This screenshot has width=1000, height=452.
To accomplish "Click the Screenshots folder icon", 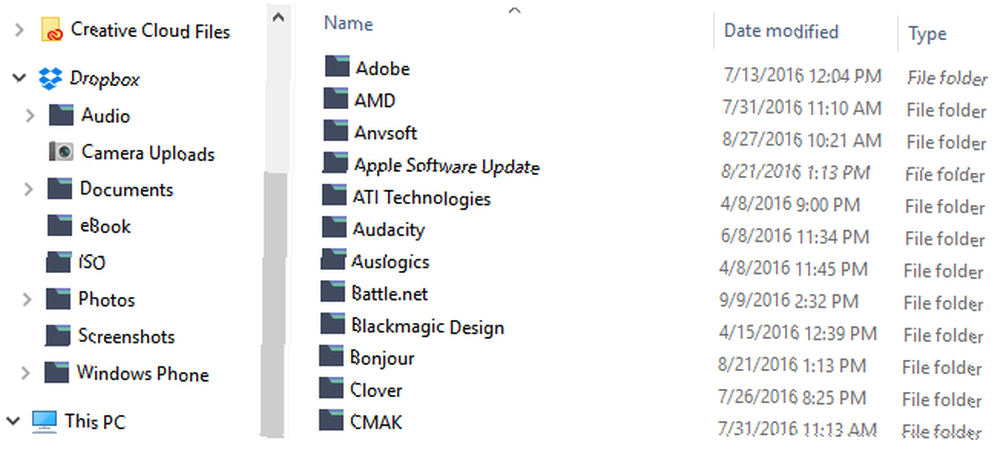I will point(58,335).
